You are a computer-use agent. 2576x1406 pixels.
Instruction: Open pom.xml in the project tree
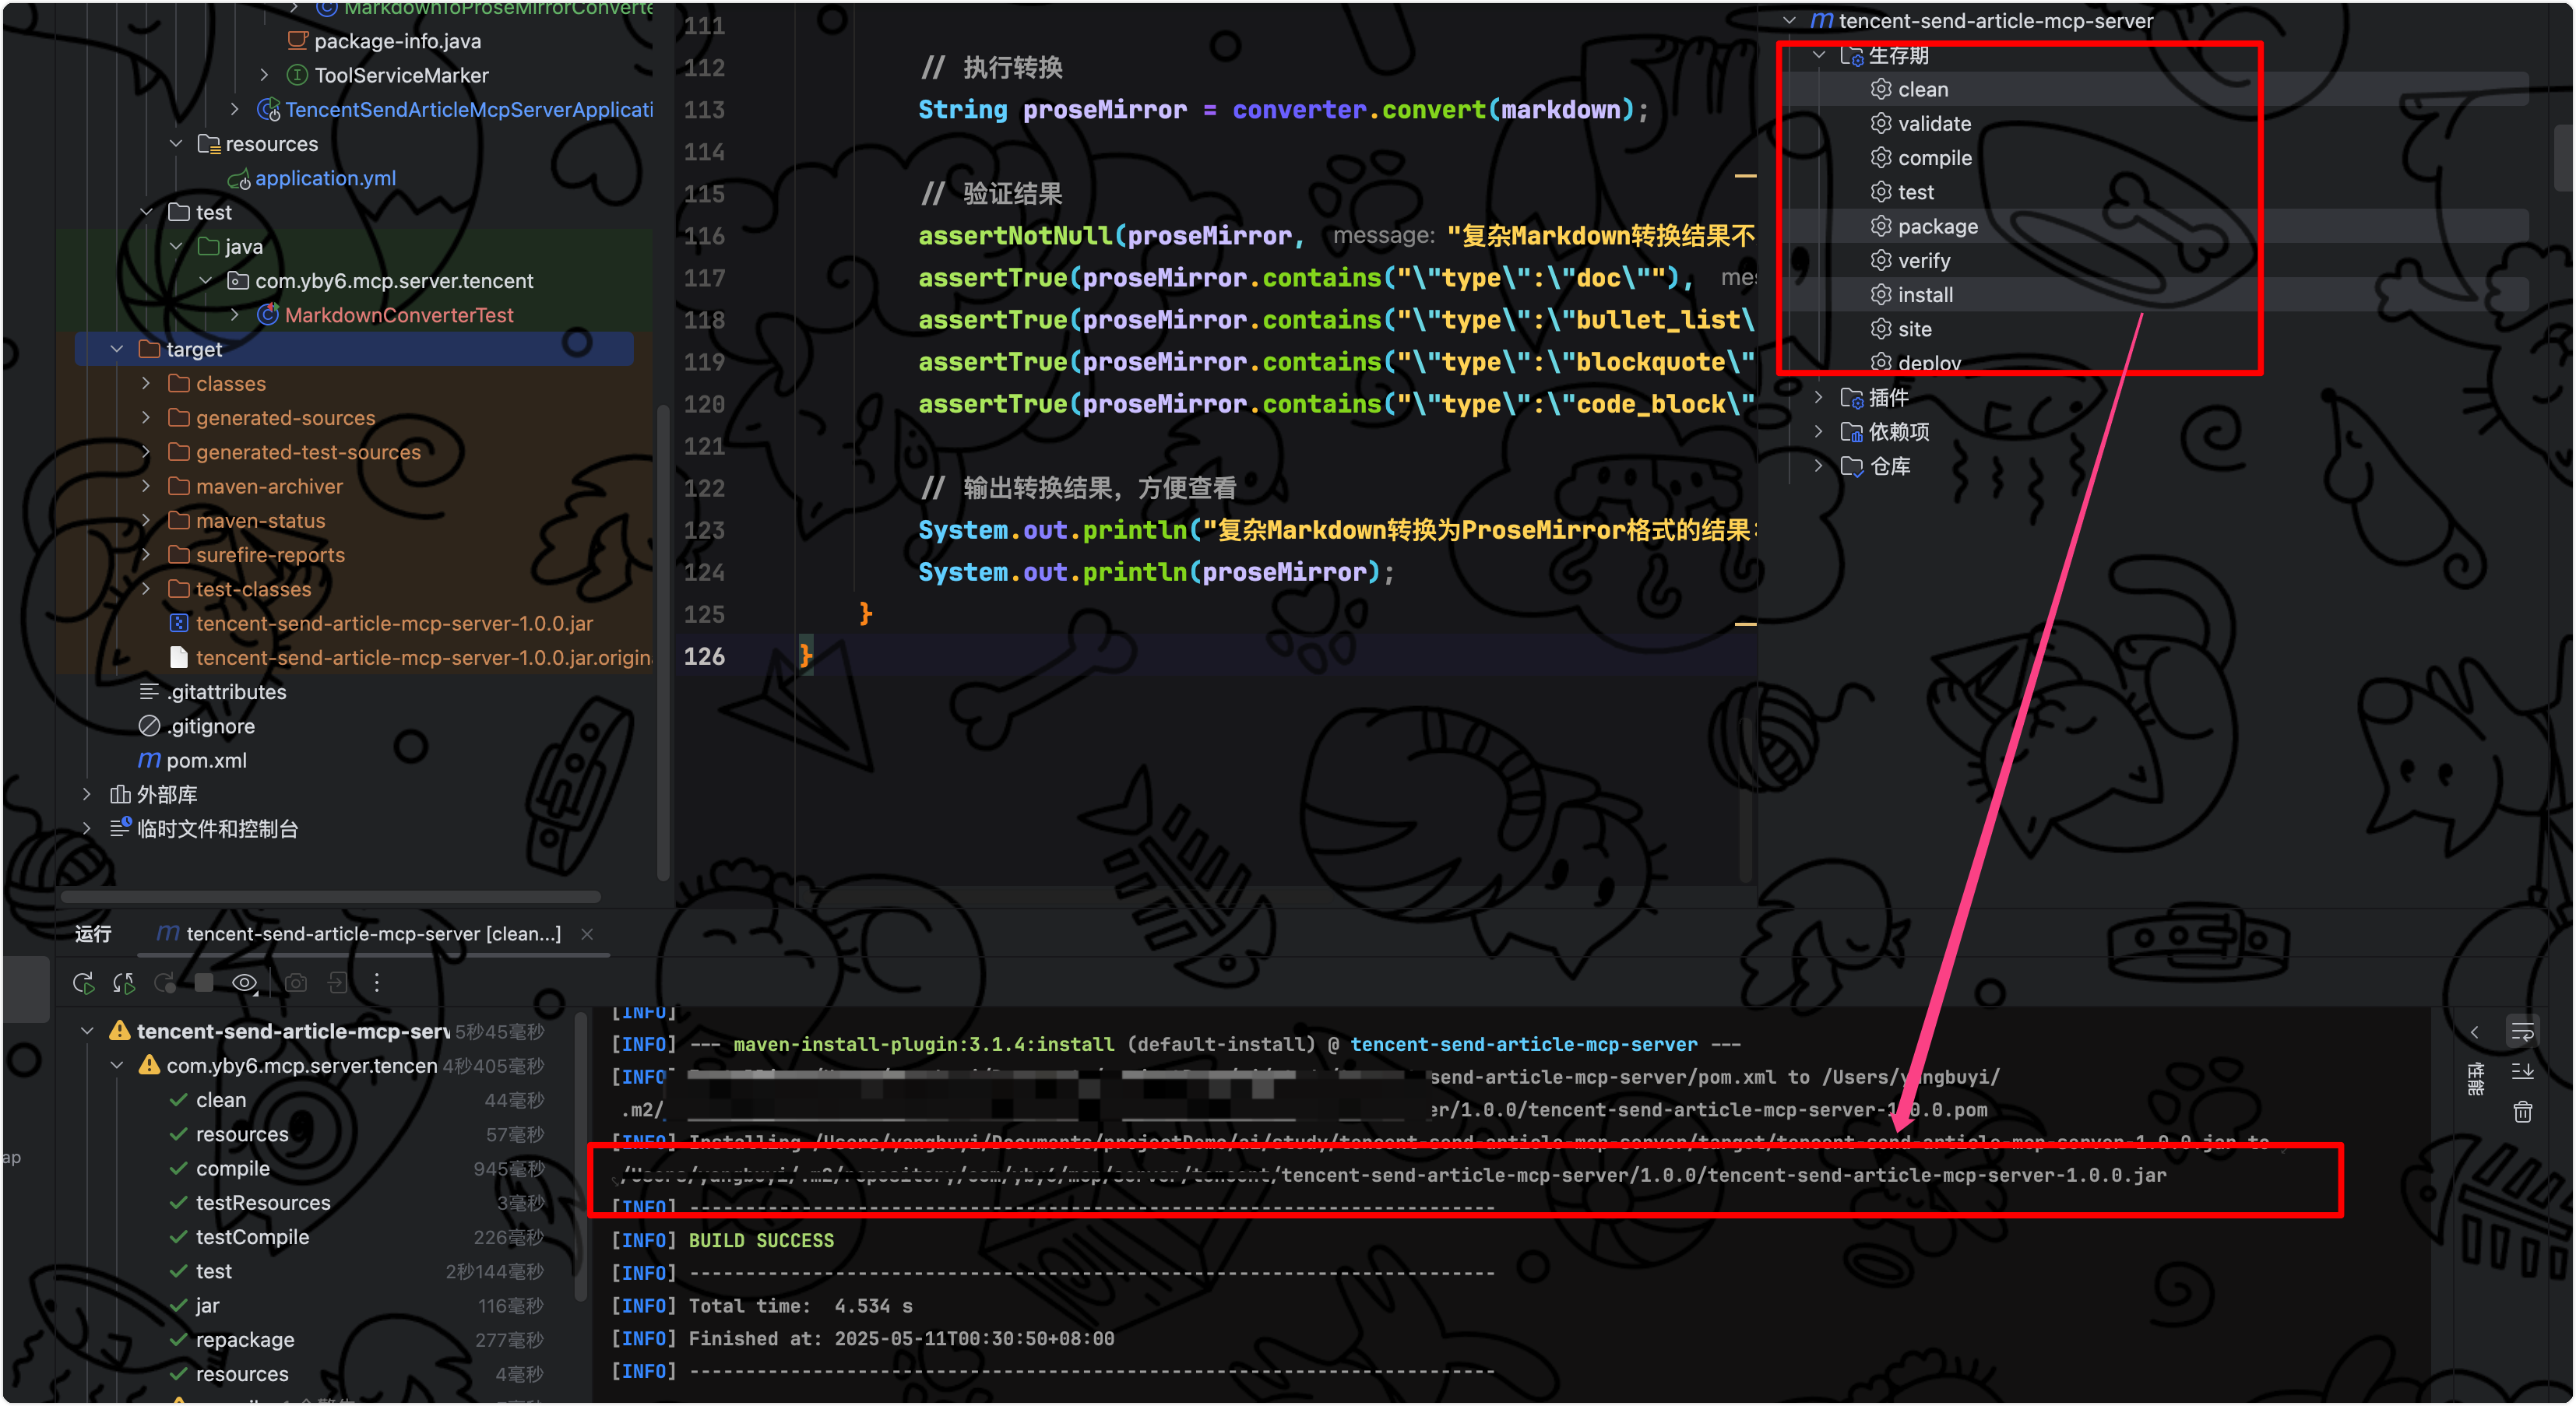(206, 761)
